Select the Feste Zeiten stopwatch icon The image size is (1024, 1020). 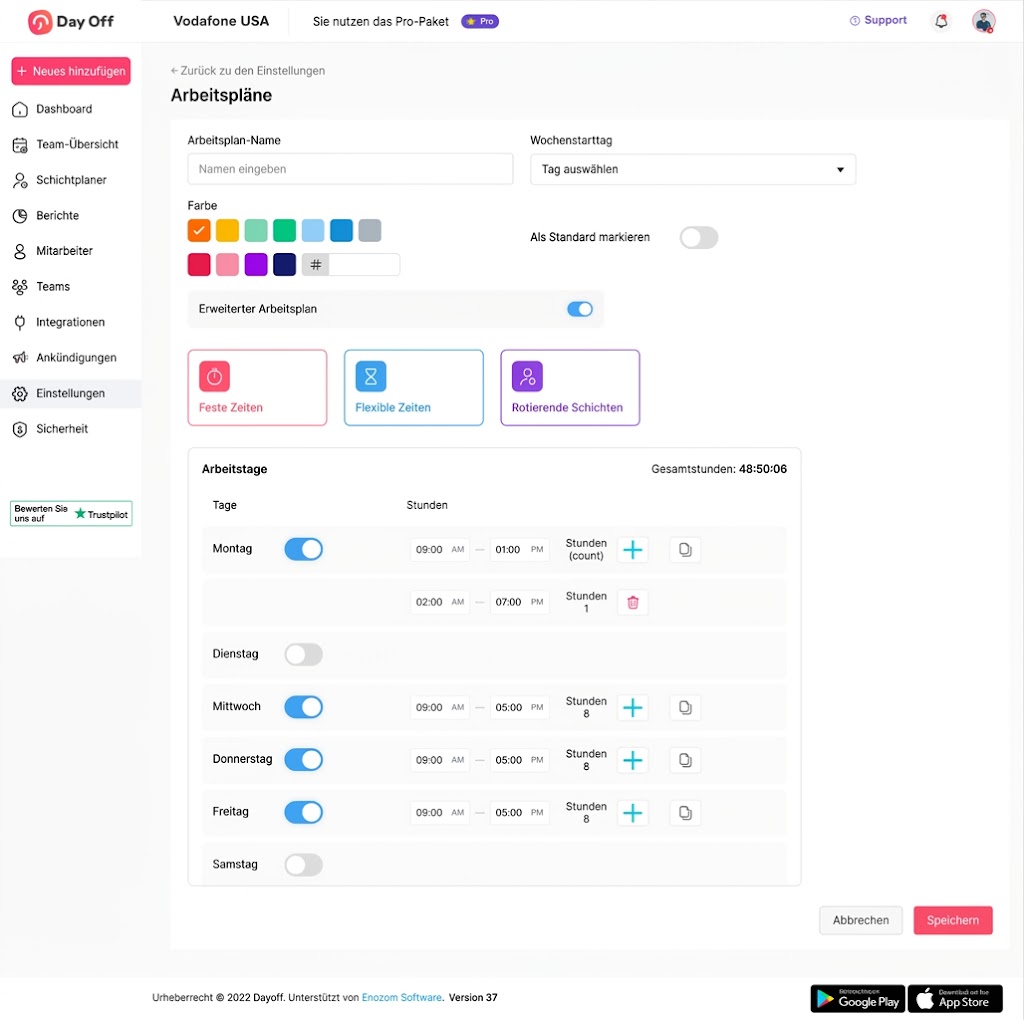(x=214, y=376)
